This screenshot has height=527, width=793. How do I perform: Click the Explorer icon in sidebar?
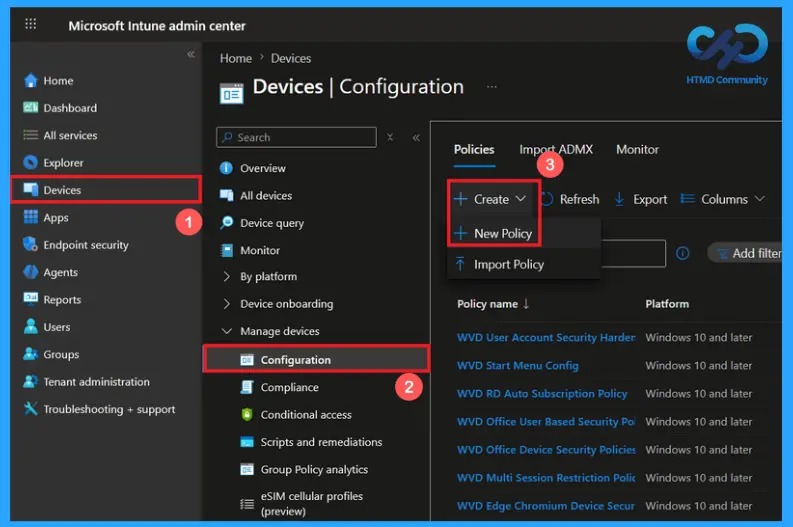tap(31, 162)
